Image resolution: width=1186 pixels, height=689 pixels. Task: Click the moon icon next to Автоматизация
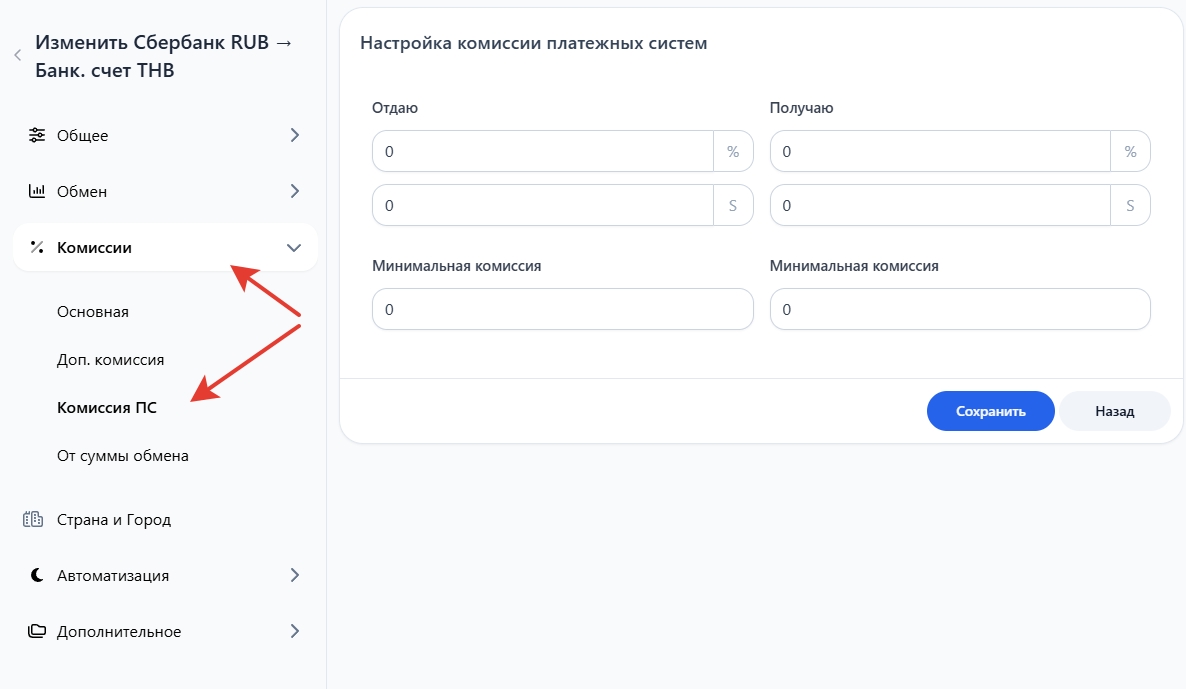tap(37, 575)
